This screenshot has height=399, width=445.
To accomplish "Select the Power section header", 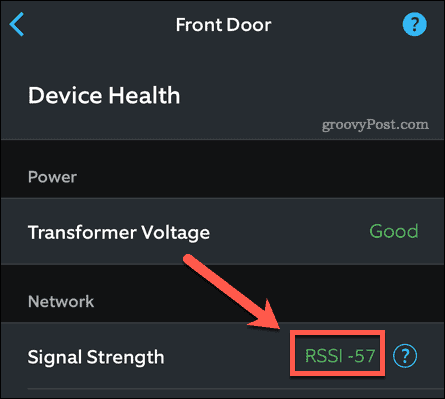I will pos(52,177).
